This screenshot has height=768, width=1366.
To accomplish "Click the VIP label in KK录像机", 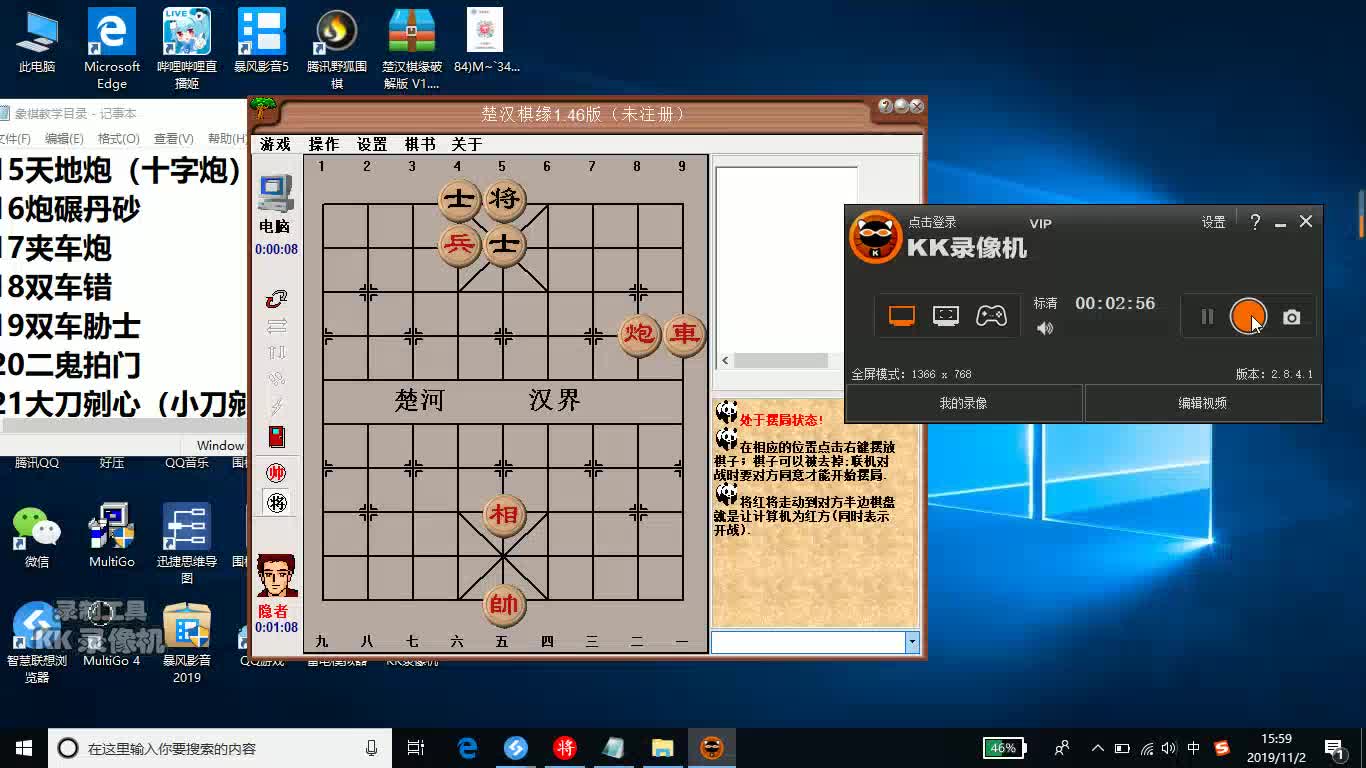I will coord(1040,223).
